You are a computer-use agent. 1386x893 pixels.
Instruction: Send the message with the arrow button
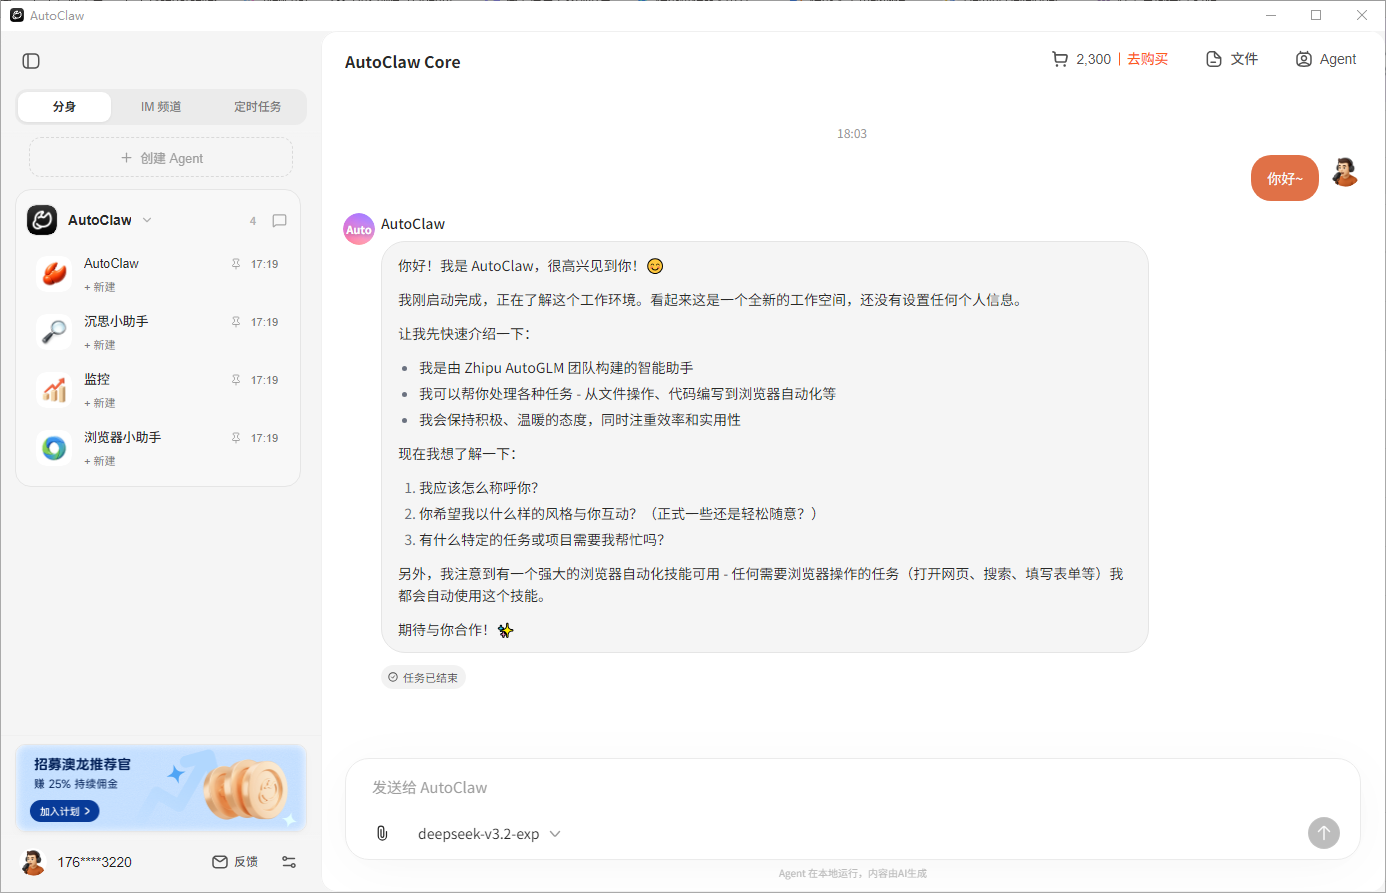[1324, 833]
